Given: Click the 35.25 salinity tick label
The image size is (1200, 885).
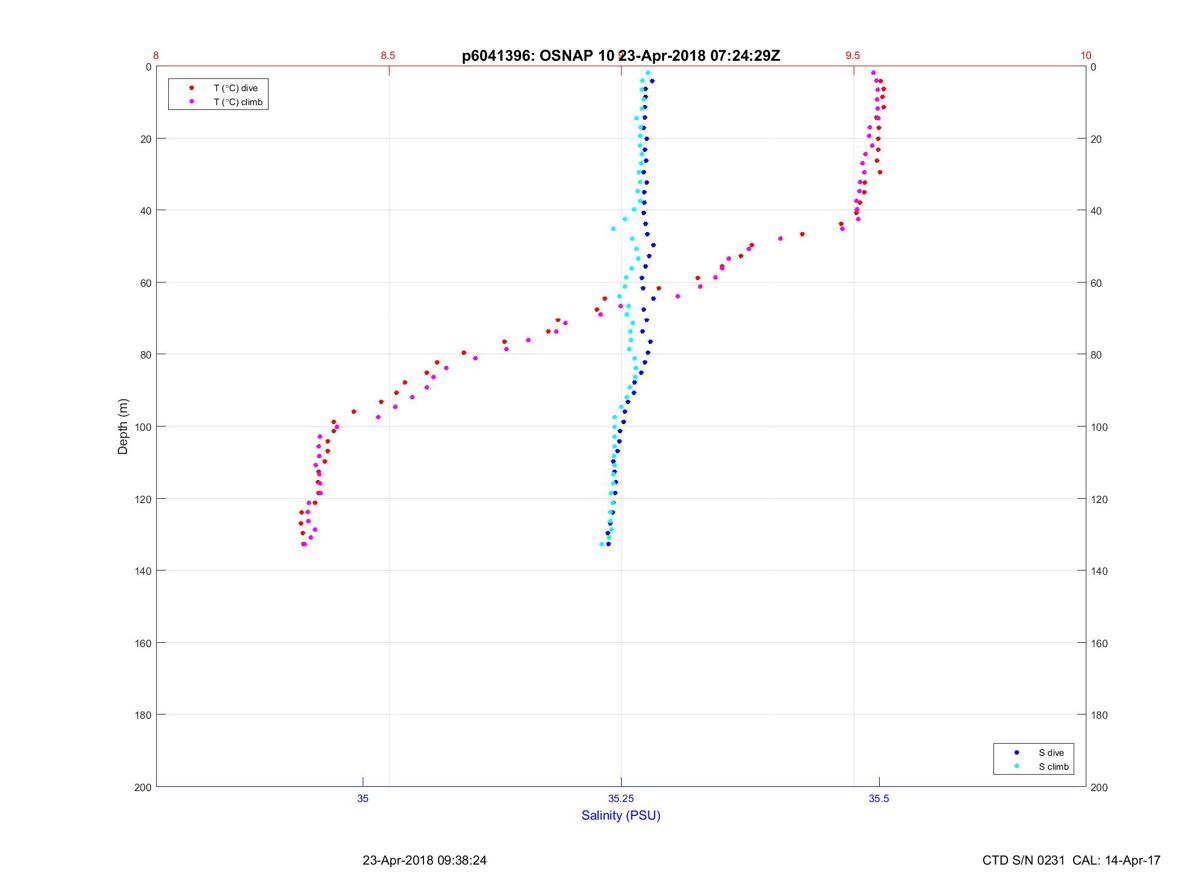Looking at the screenshot, I should (x=621, y=799).
